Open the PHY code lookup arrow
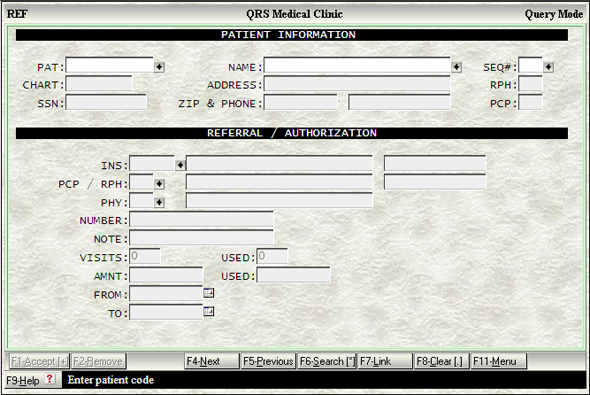Image resolution: width=590 pixels, height=395 pixels. click(159, 202)
